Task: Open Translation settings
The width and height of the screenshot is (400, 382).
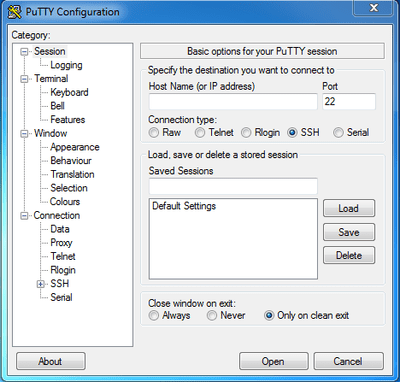Action: (72, 174)
